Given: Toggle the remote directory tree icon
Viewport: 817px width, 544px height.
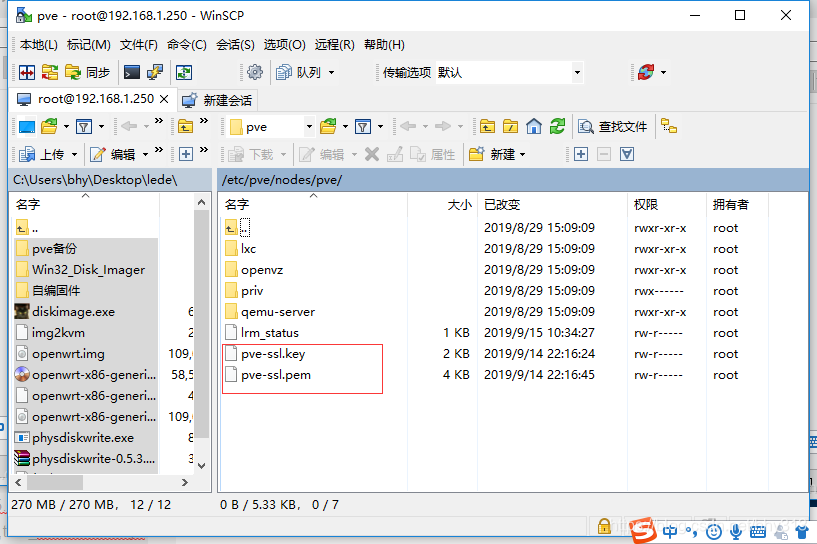Looking at the screenshot, I should [x=669, y=126].
